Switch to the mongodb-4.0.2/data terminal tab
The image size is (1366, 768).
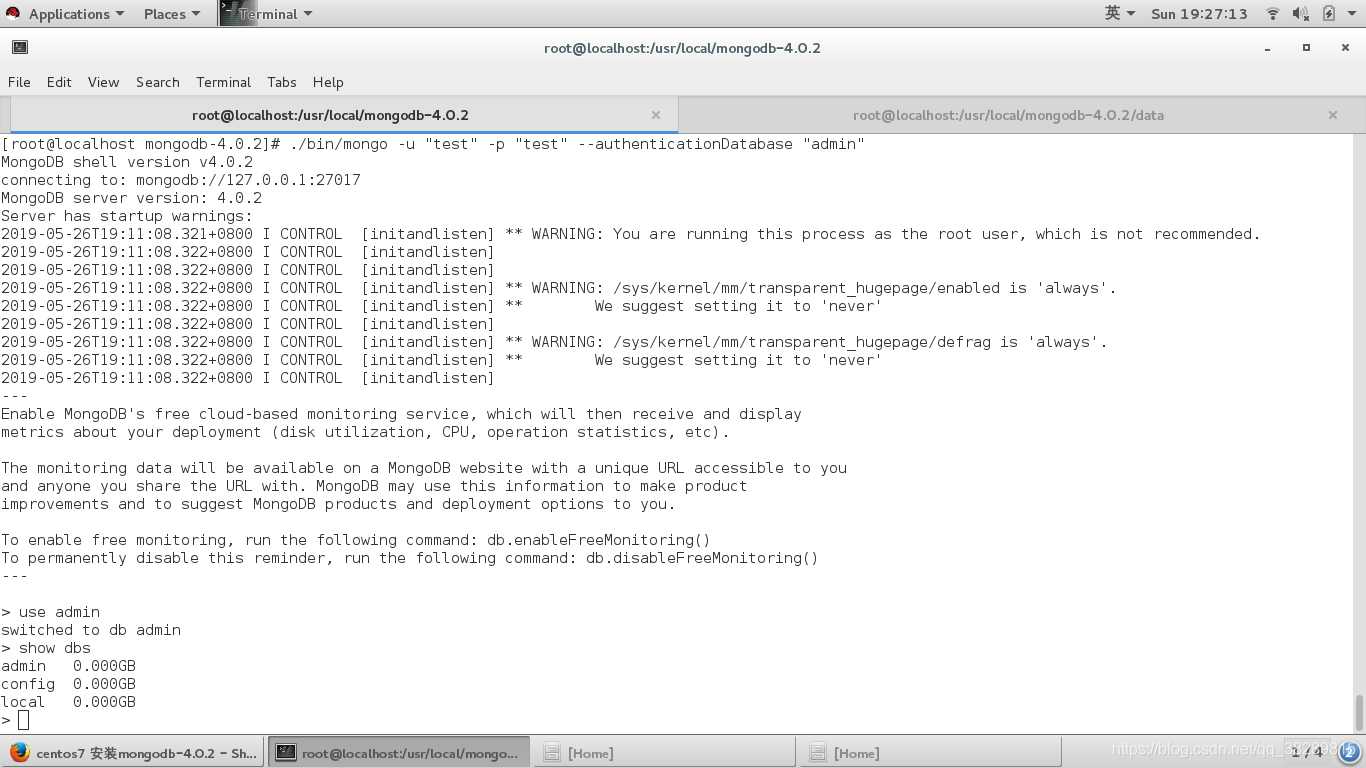[1008, 115]
